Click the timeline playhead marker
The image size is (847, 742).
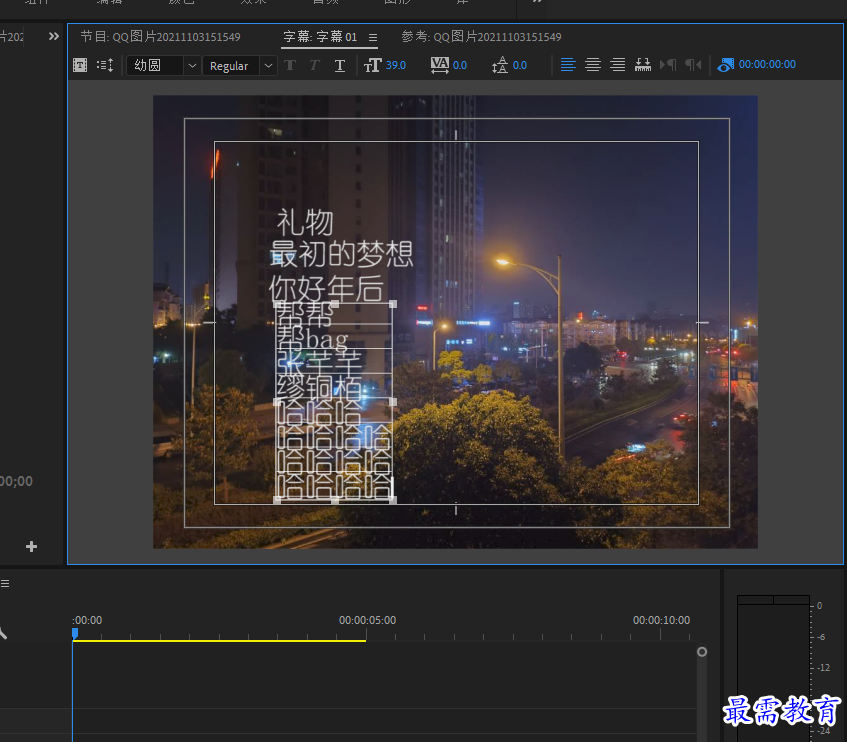coord(75,633)
